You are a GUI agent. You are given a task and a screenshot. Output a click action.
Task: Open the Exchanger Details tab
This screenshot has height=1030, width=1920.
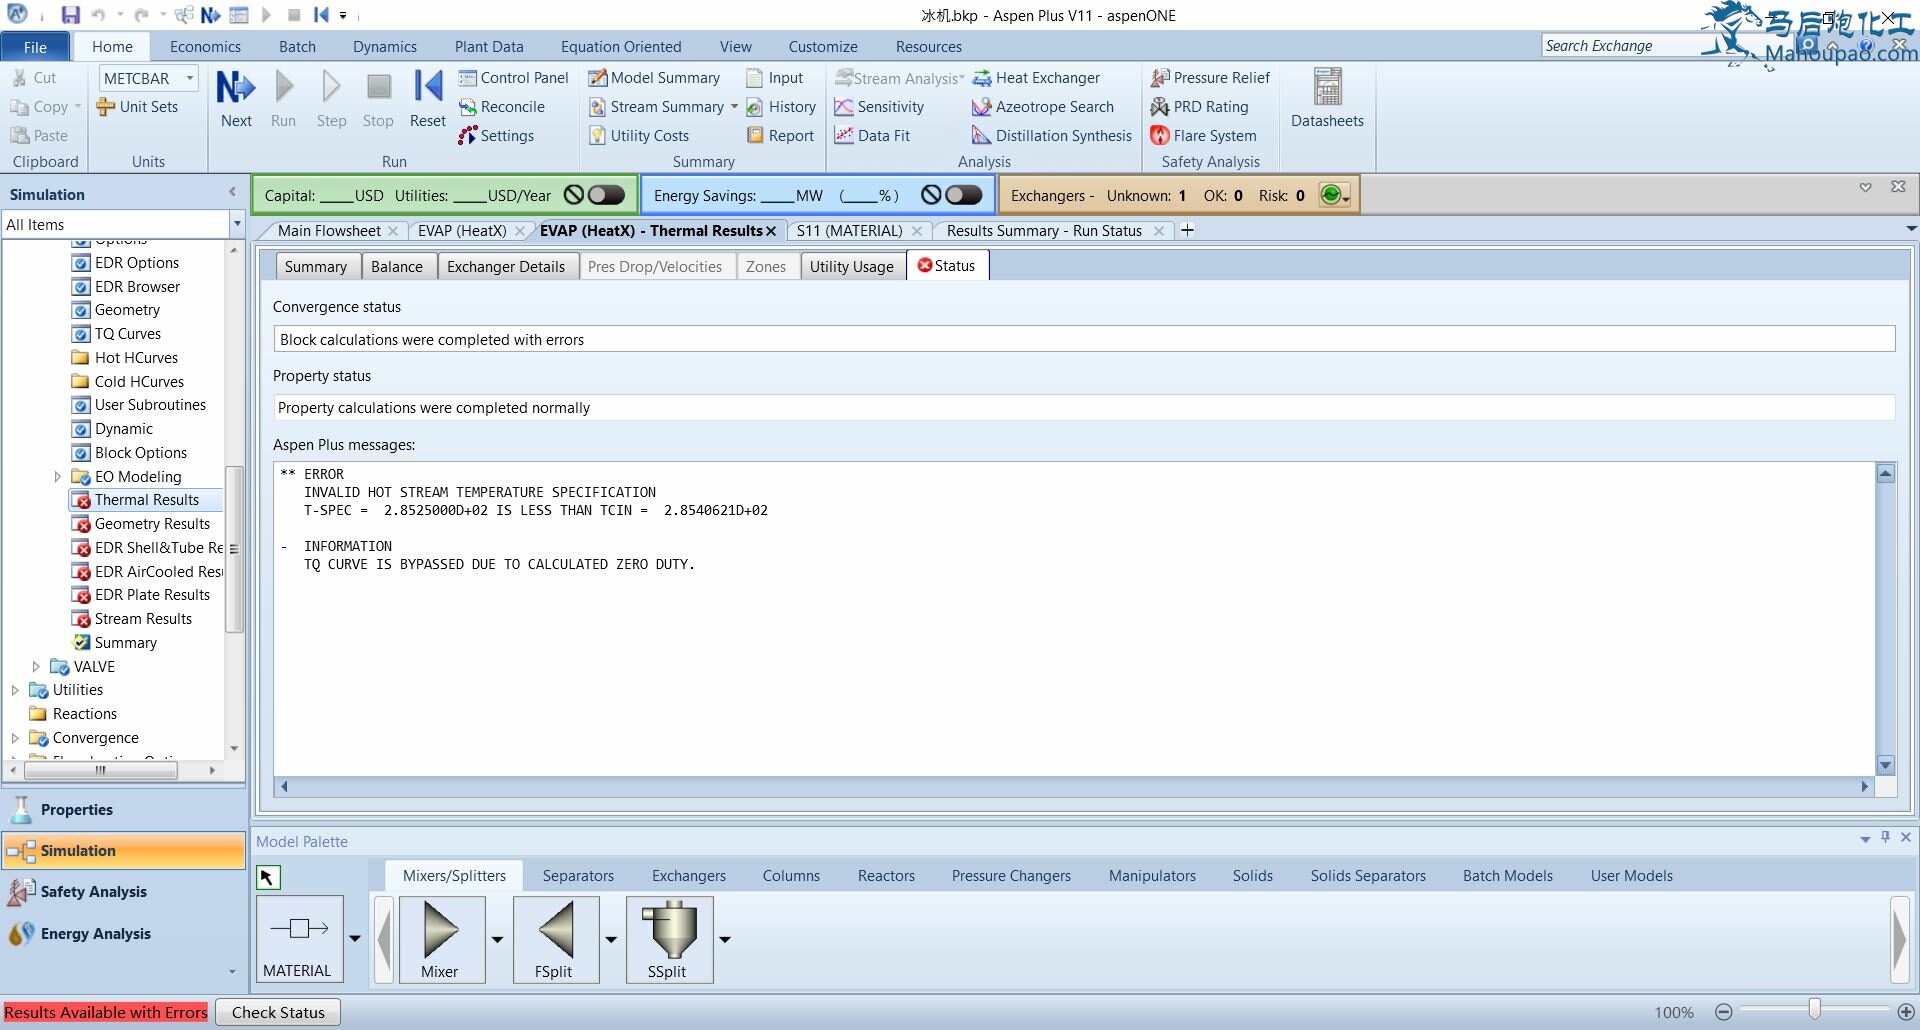point(506,267)
